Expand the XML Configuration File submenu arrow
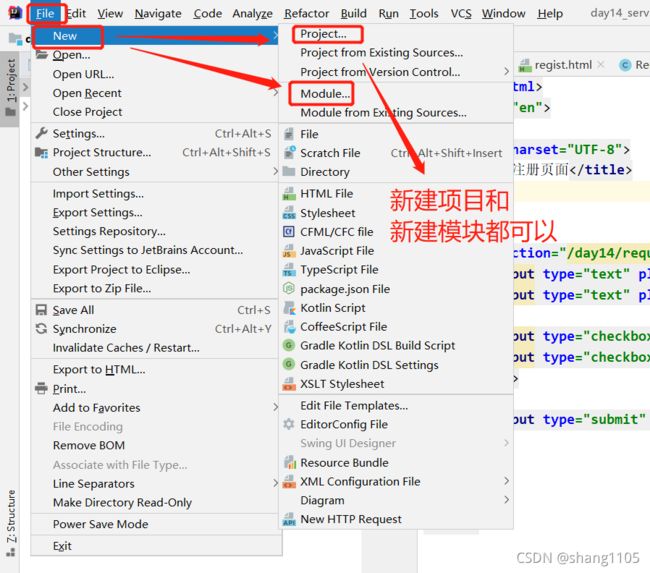The image size is (650, 573). (x=506, y=481)
